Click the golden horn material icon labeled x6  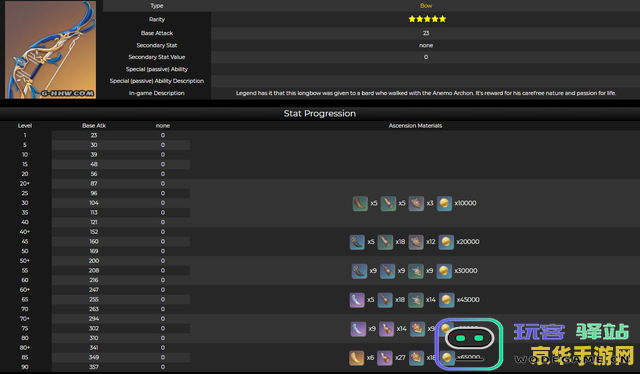click(x=356, y=358)
